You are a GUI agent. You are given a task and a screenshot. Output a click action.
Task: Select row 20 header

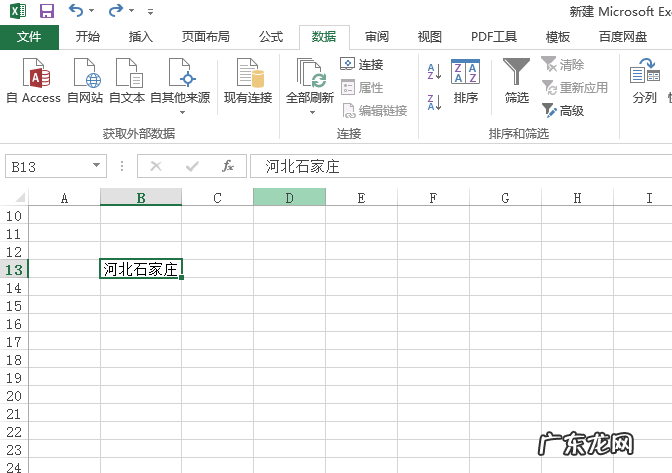click(14, 395)
